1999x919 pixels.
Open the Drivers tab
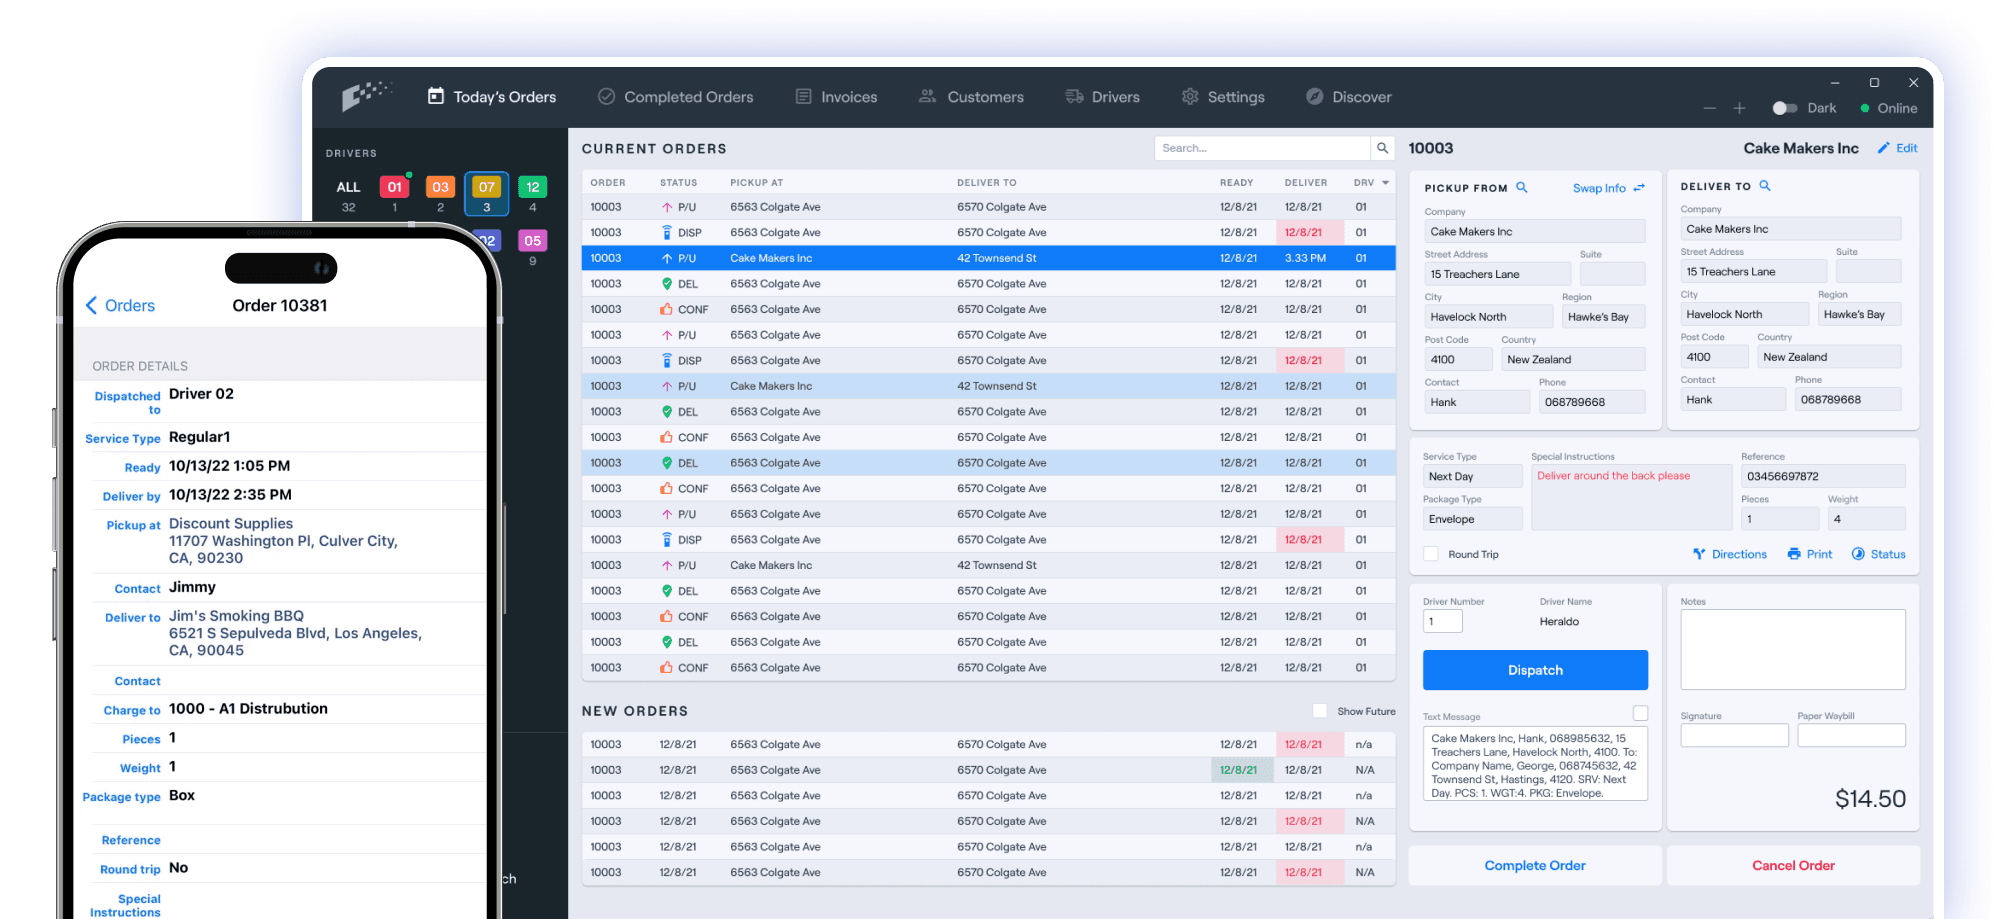(x=1102, y=96)
